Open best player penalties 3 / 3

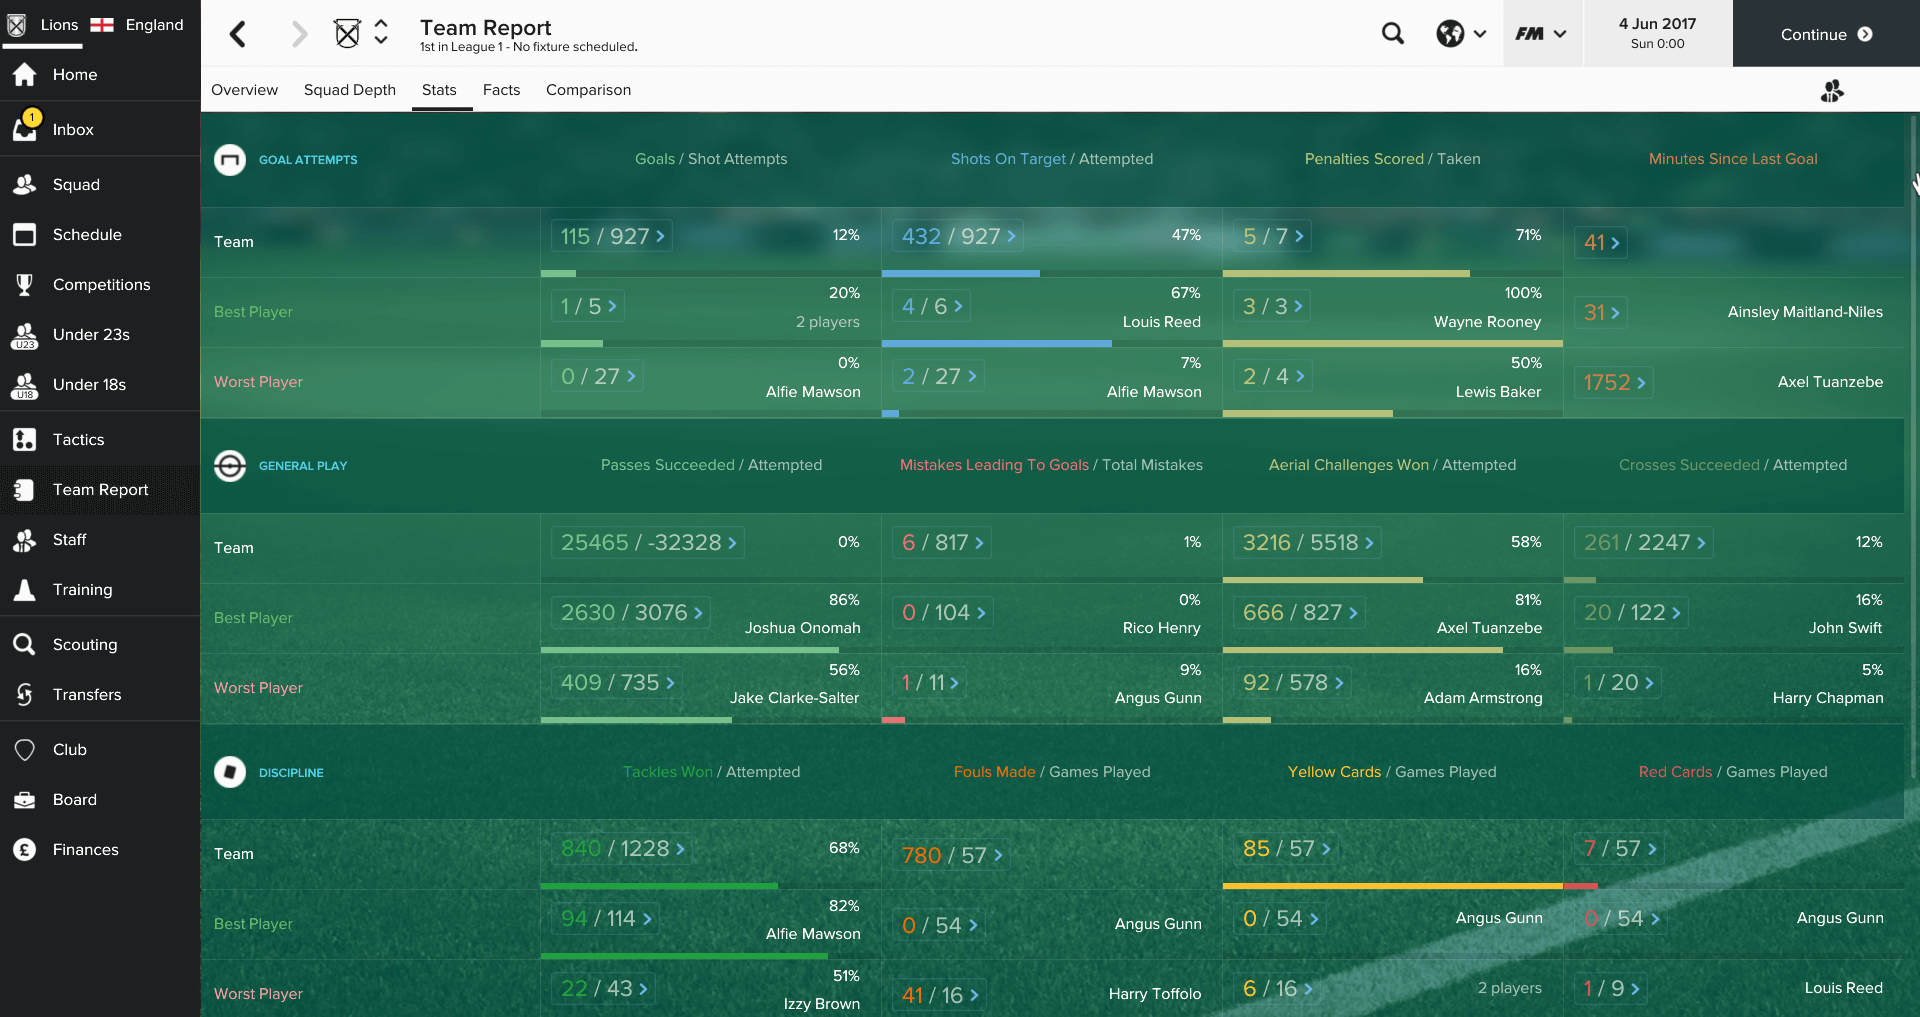point(1271,306)
